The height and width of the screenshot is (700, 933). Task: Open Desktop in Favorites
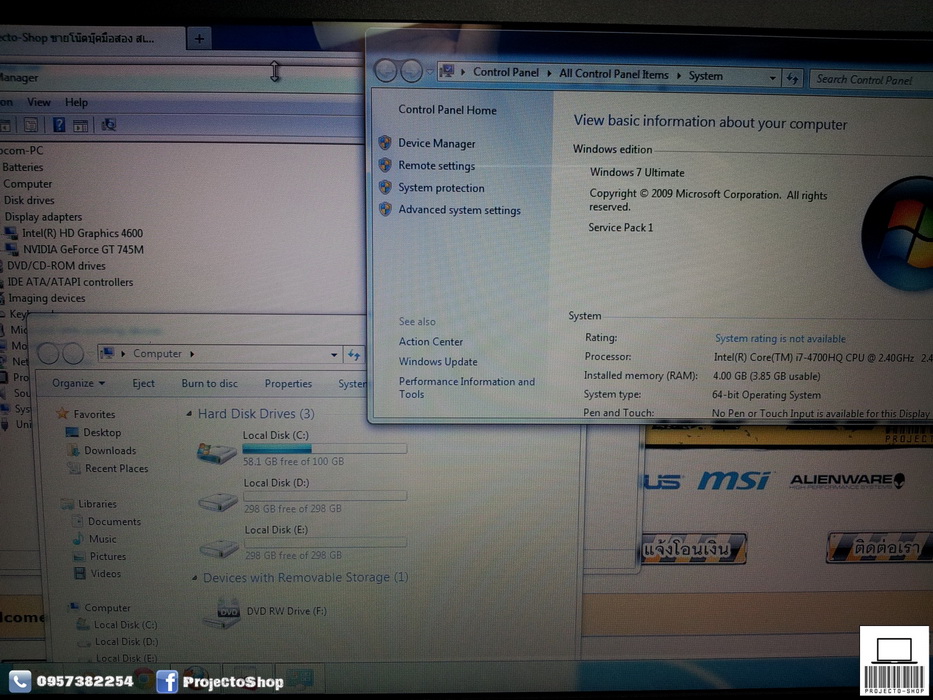tap(102, 432)
